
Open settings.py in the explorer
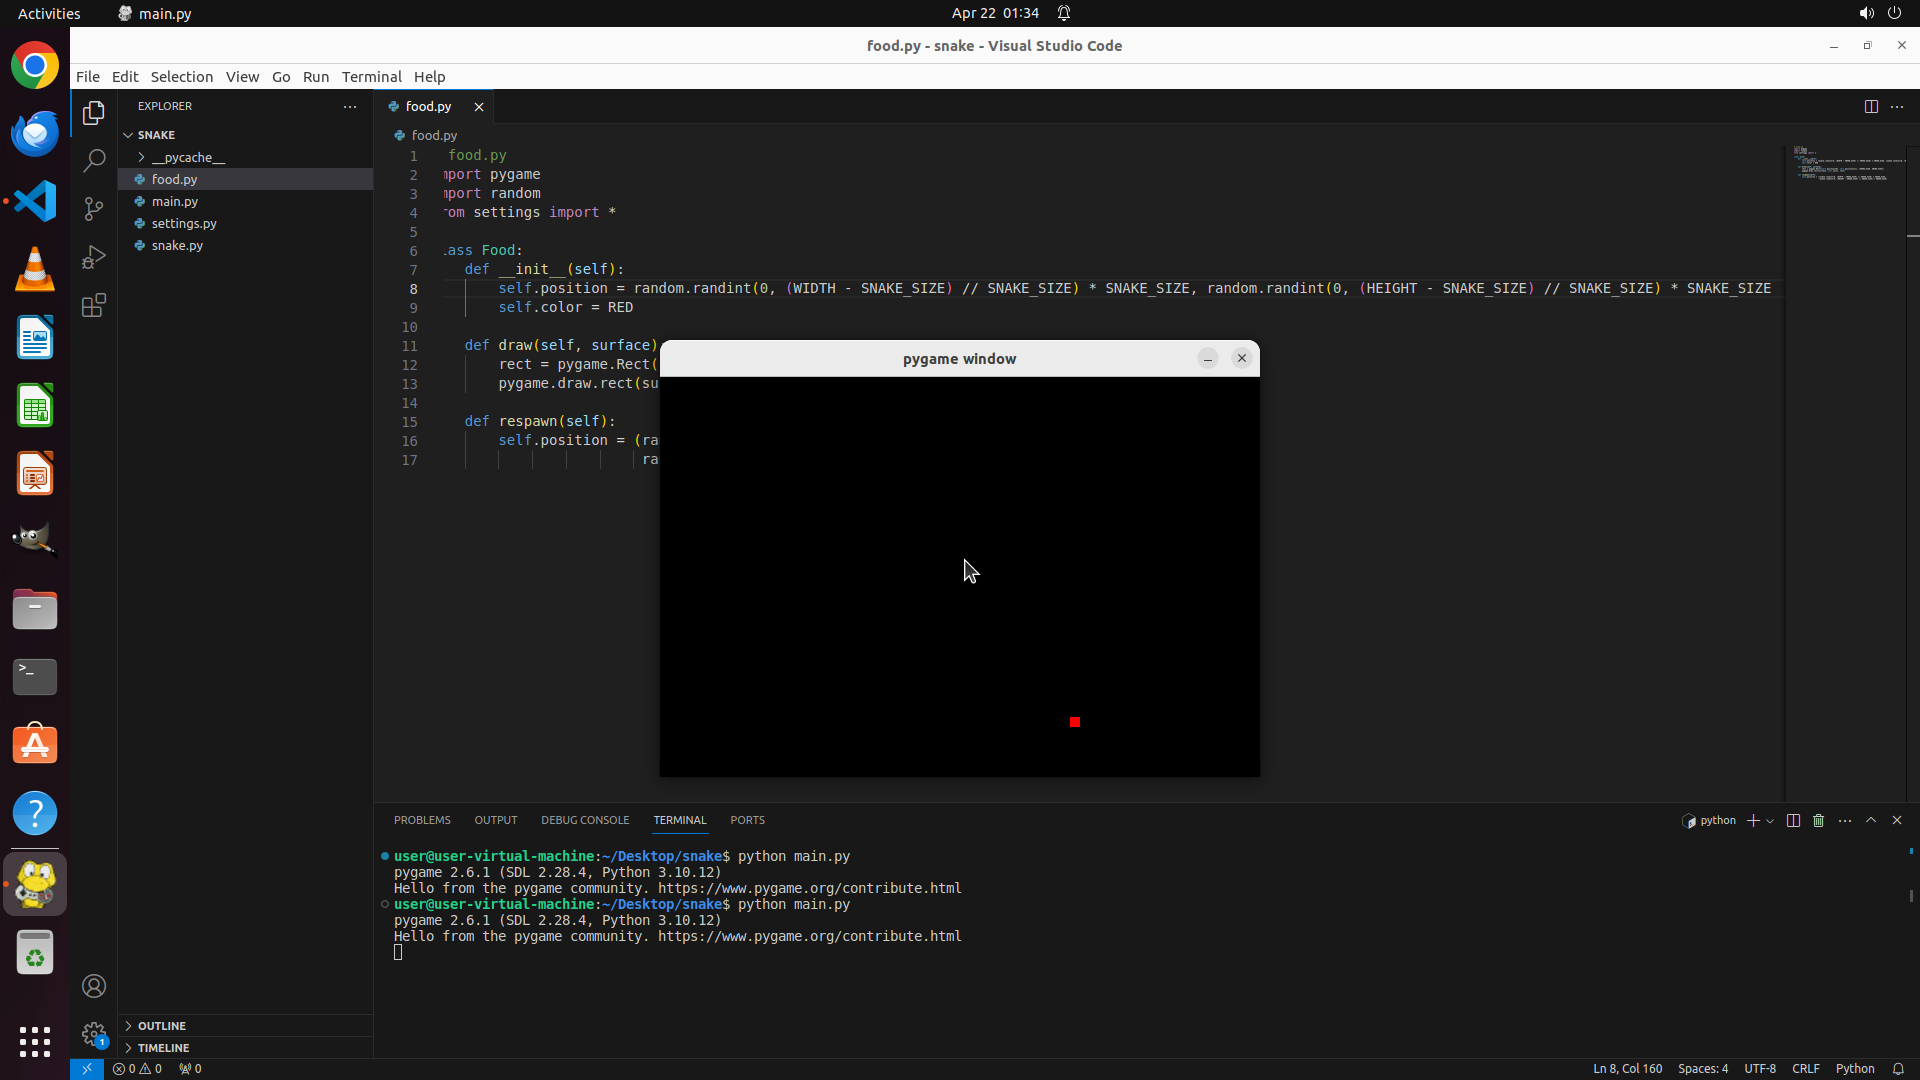[184, 223]
